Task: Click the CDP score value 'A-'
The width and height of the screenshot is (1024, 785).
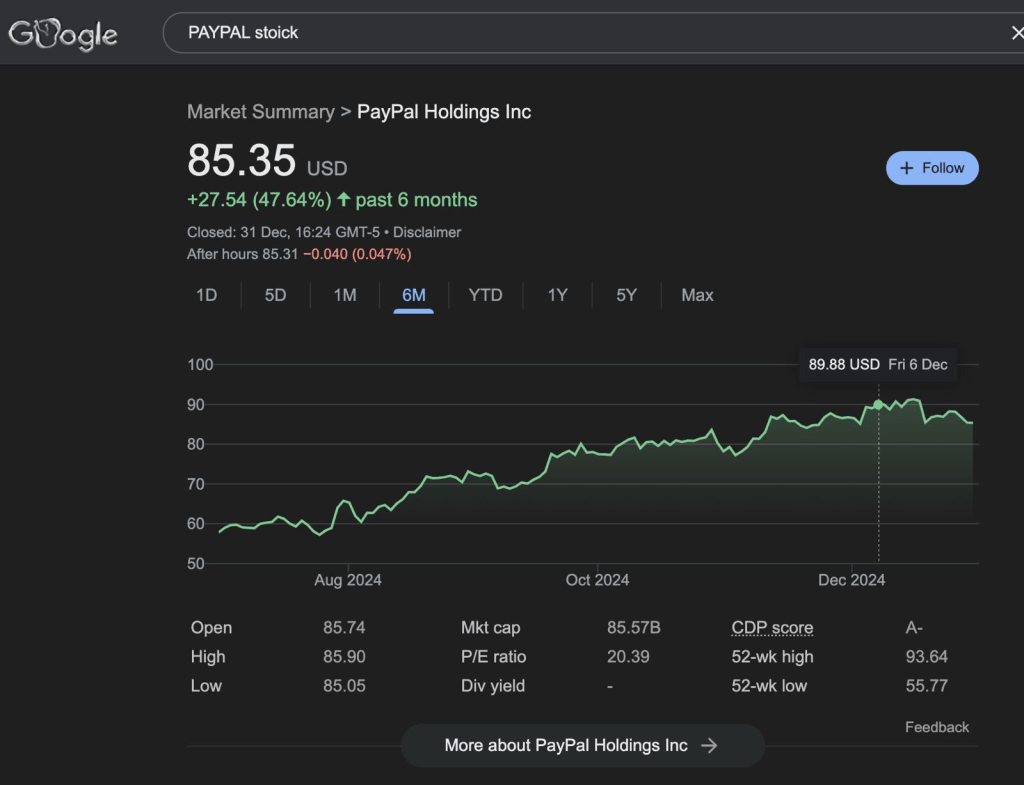Action: pyautogui.click(x=914, y=628)
